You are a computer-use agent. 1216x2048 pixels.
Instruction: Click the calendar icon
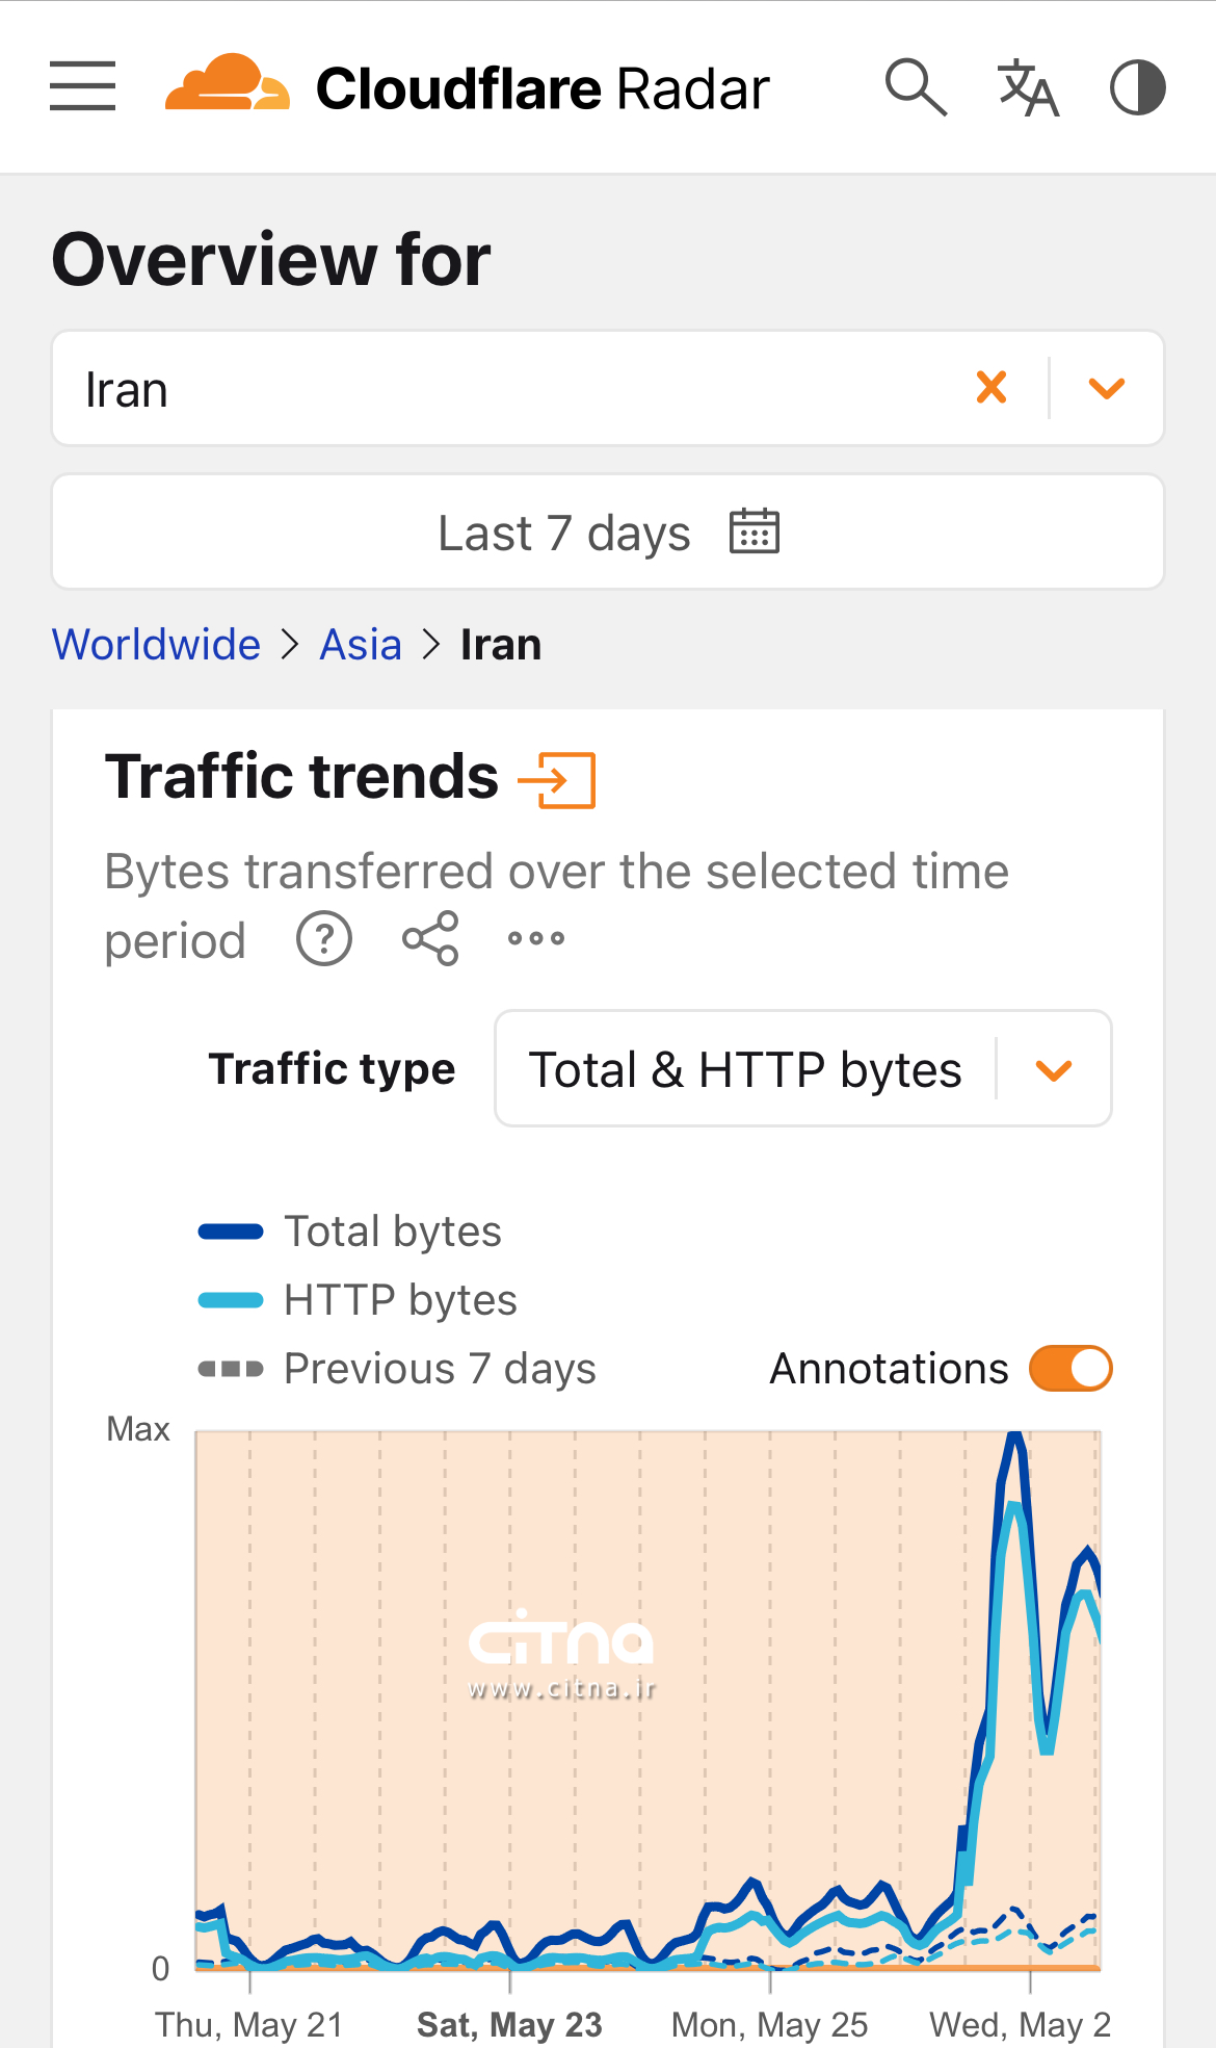(x=754, y=531)
